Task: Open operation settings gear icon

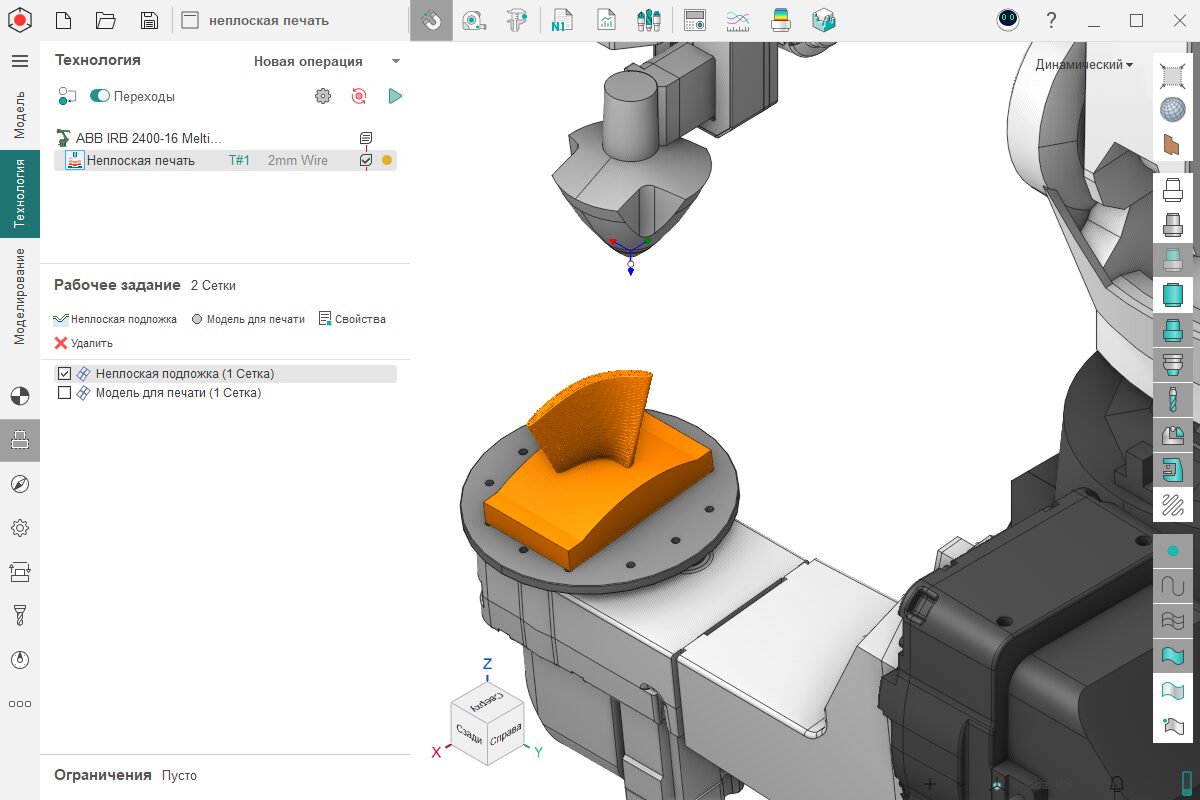Action: tap(322, 96)
